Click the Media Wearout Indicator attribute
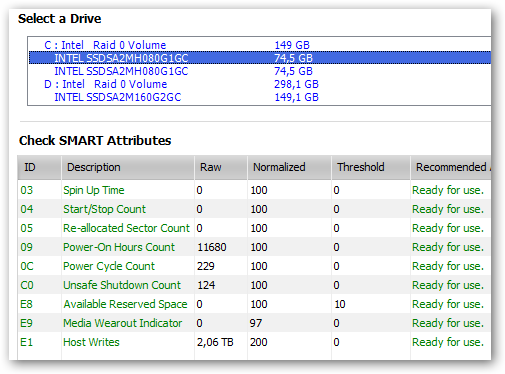This screenshot has height=374, width=505. (x=123, y=323)
